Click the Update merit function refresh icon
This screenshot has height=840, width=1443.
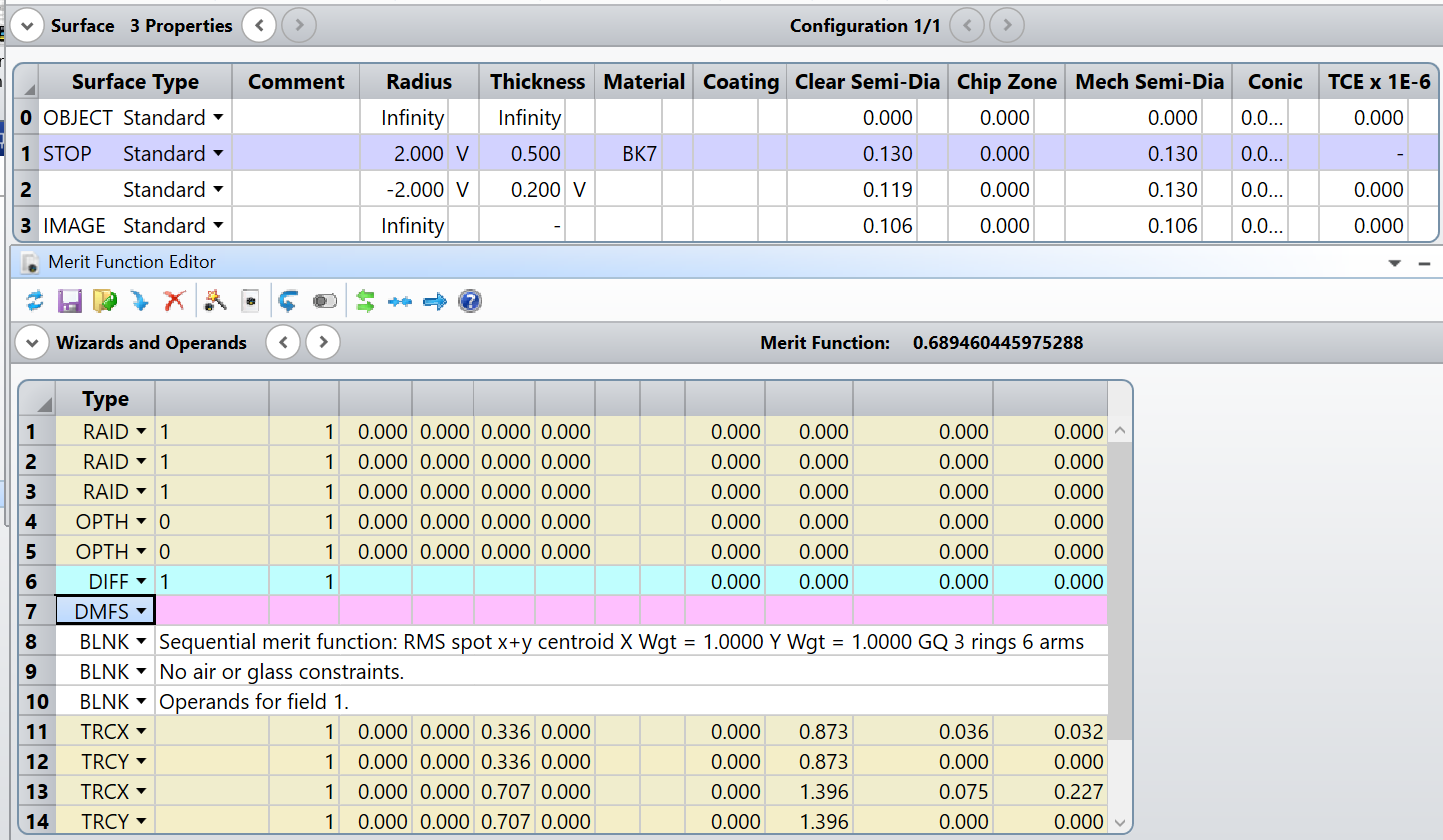point(35,301)
